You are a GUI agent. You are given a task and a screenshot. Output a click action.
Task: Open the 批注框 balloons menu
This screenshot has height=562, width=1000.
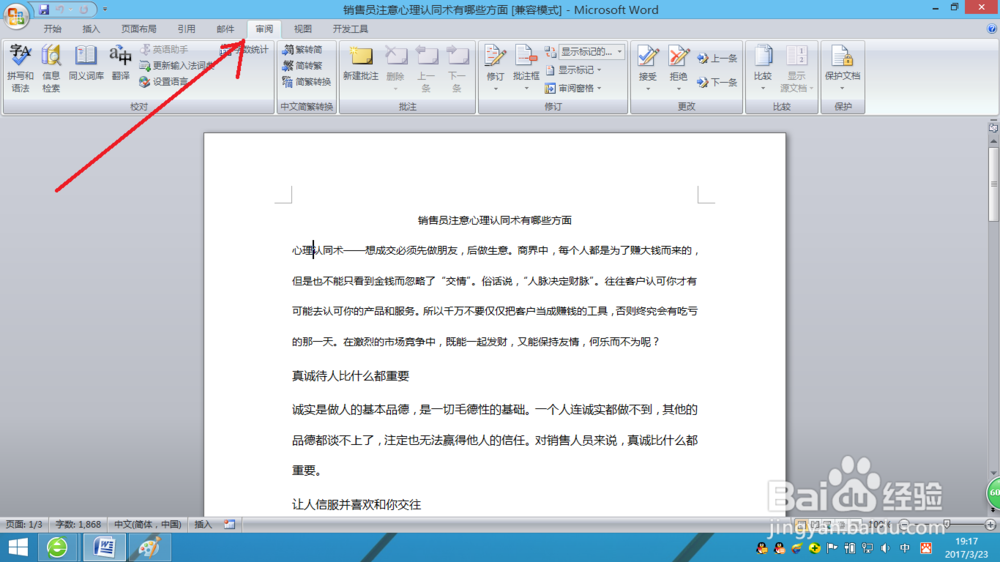pyautogui.click(x=526, y=69)
